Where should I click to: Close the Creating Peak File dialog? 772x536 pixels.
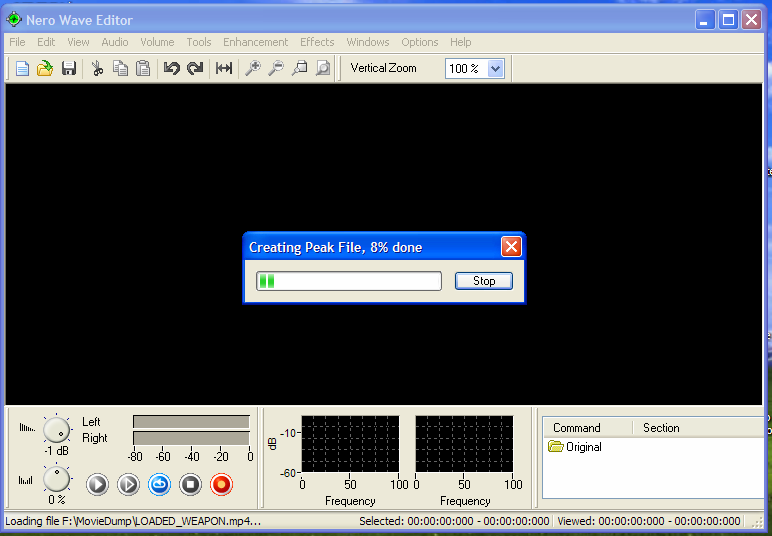pos(511,247)
